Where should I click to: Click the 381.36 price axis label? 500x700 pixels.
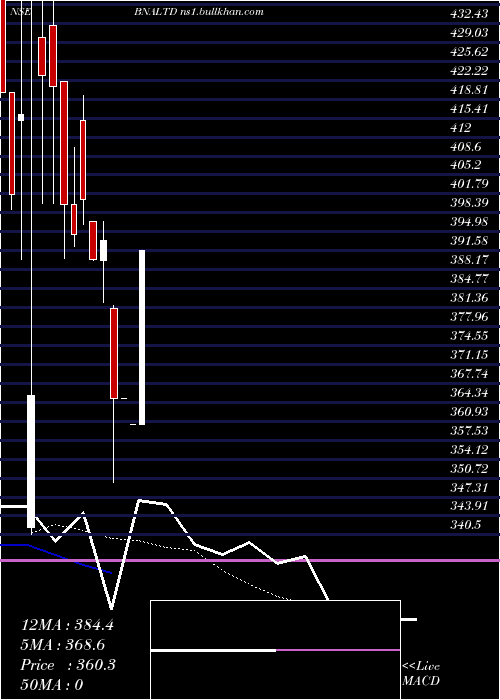469,297
